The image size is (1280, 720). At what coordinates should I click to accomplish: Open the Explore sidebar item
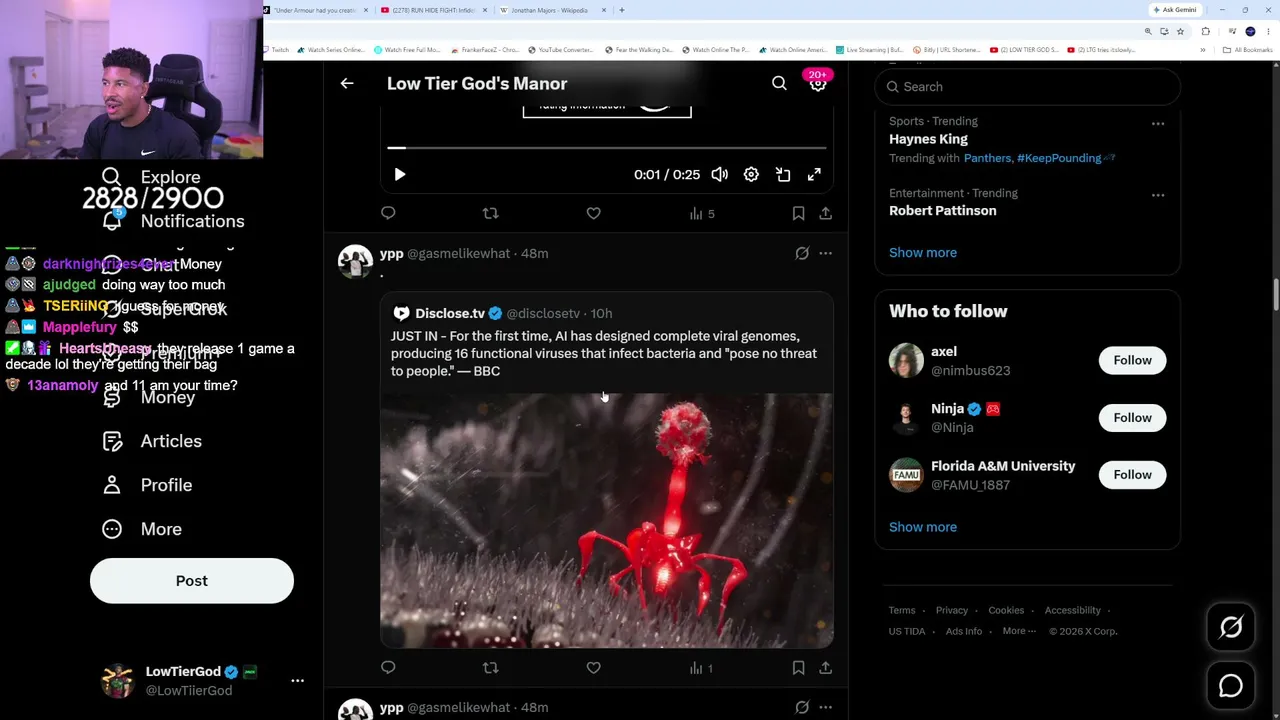tap(151, 177)
